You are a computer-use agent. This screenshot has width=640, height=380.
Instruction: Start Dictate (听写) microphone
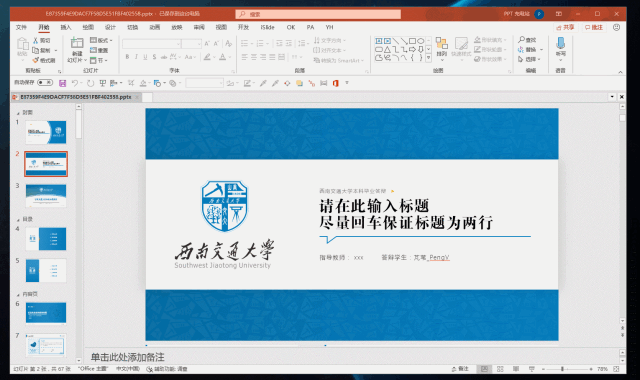(561, 47)
